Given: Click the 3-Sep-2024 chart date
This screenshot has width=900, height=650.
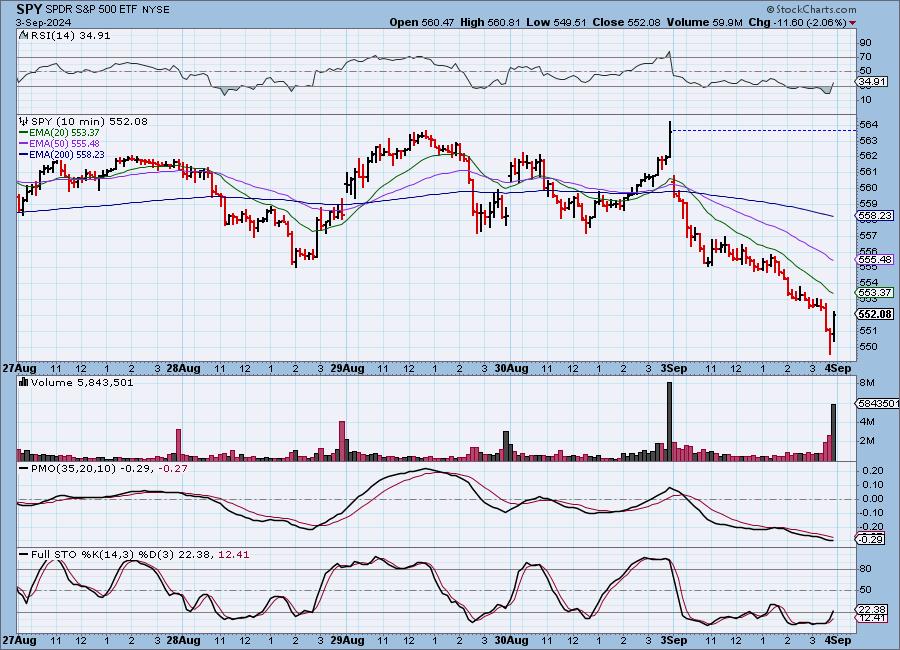Looking at the screenshot, I should 44,22.
